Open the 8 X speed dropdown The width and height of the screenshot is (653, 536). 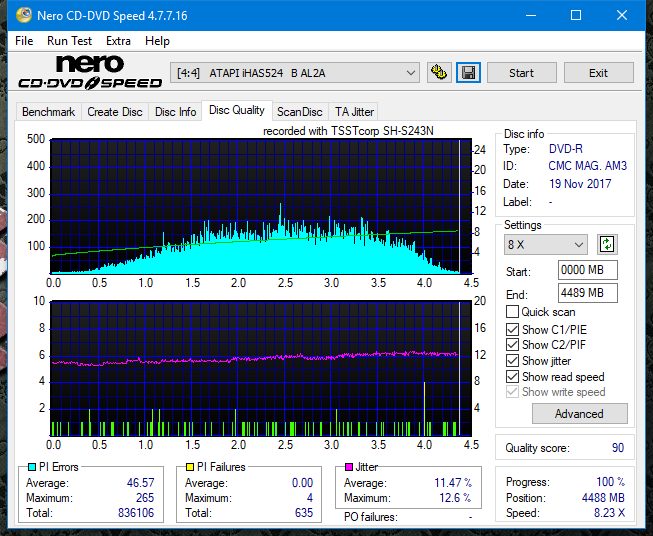click(546, 244)
